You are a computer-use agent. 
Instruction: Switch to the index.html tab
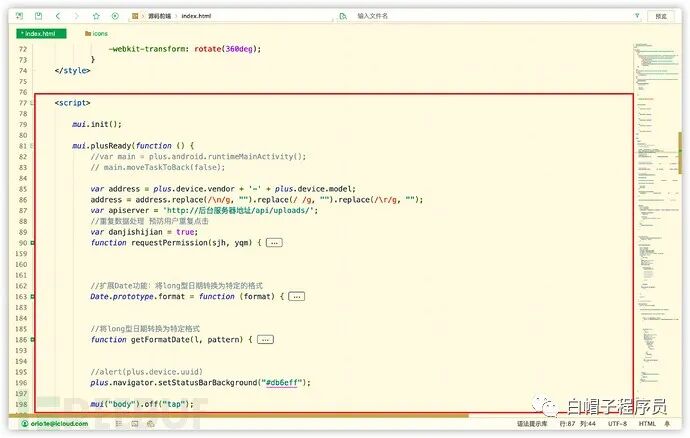[41, 33]
